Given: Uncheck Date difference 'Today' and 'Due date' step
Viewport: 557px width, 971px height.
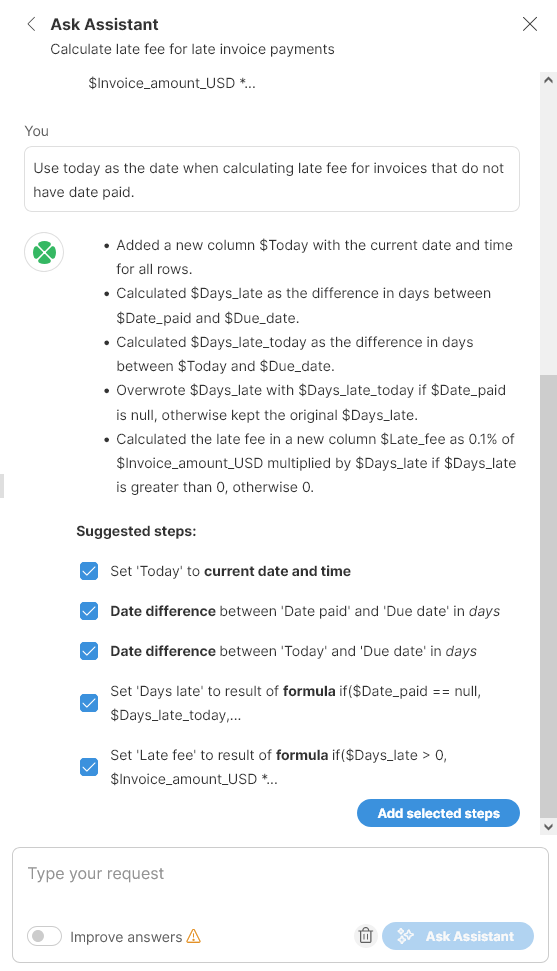Looking at the screenshot, I should [x=89, y=651].
